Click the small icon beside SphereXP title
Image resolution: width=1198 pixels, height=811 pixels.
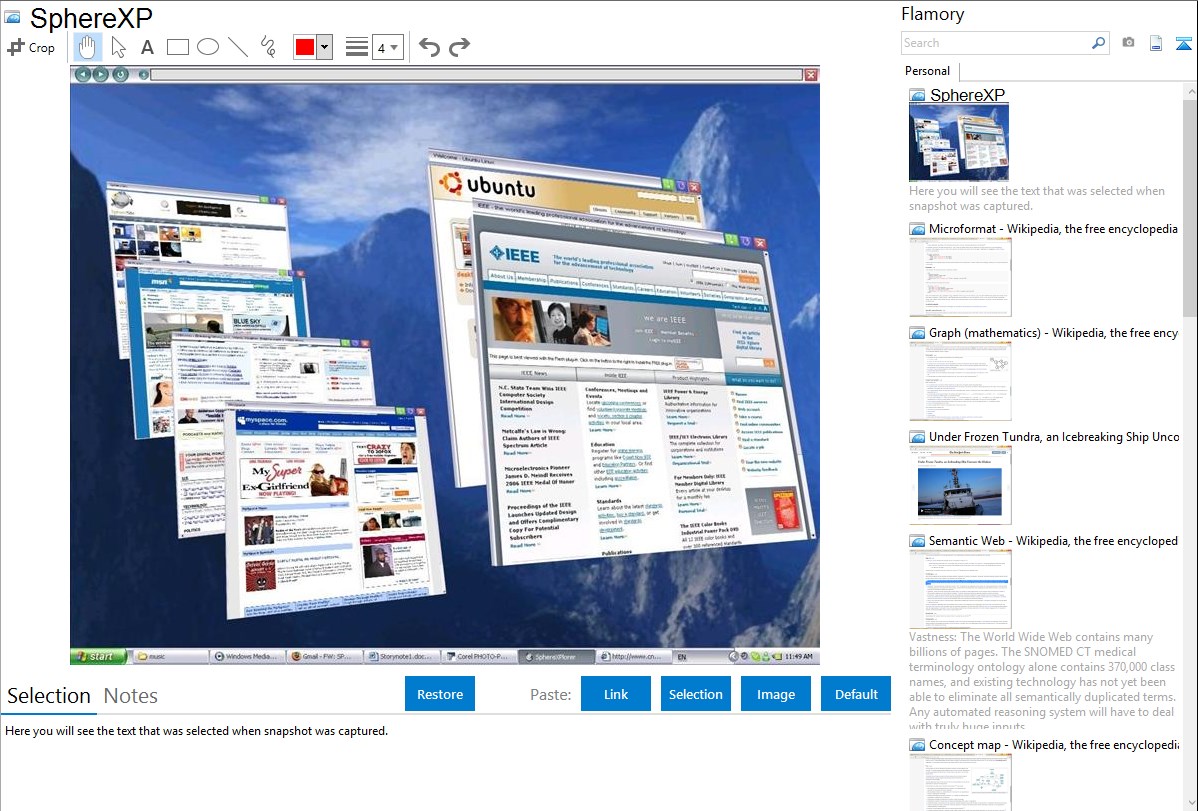917,96
